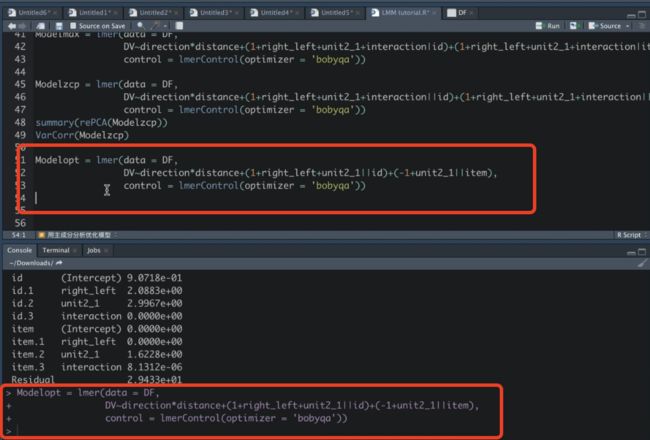650x440 pixels.
Task: Close the Untitled5 tab
Action: [358, 13]
